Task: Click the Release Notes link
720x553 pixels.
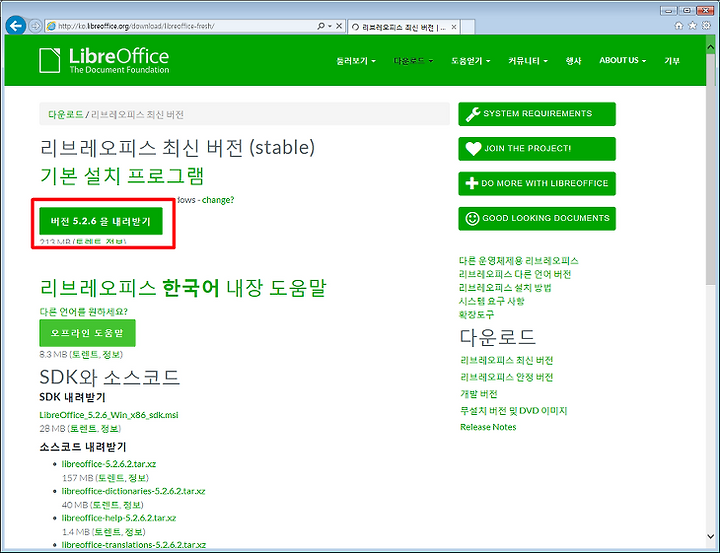Action: [488, 427]
